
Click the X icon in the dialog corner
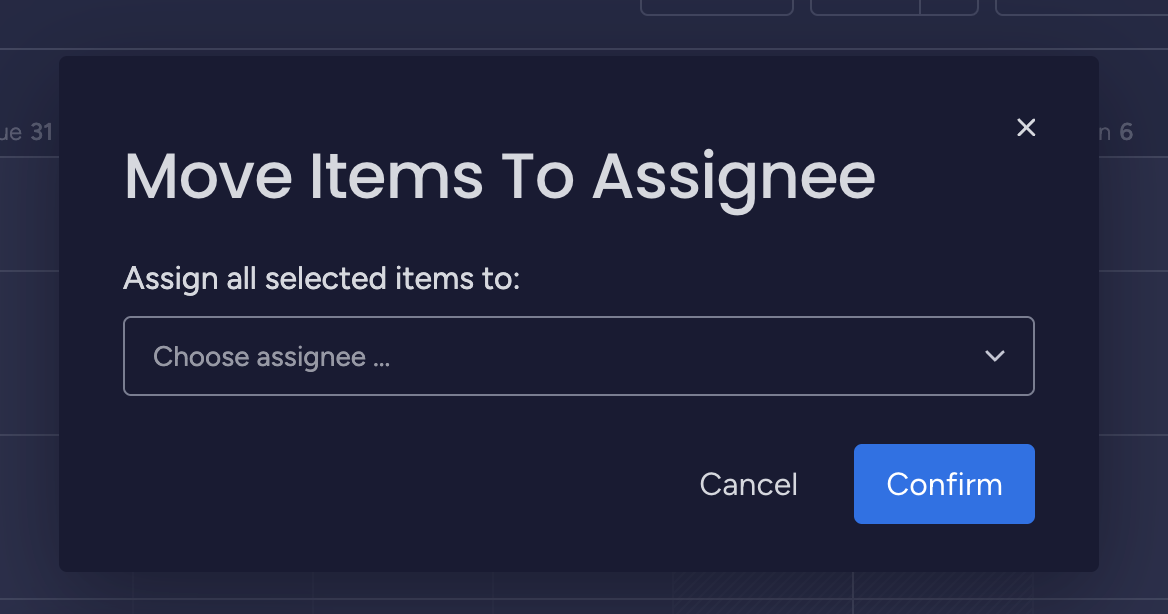[1025, 128]
